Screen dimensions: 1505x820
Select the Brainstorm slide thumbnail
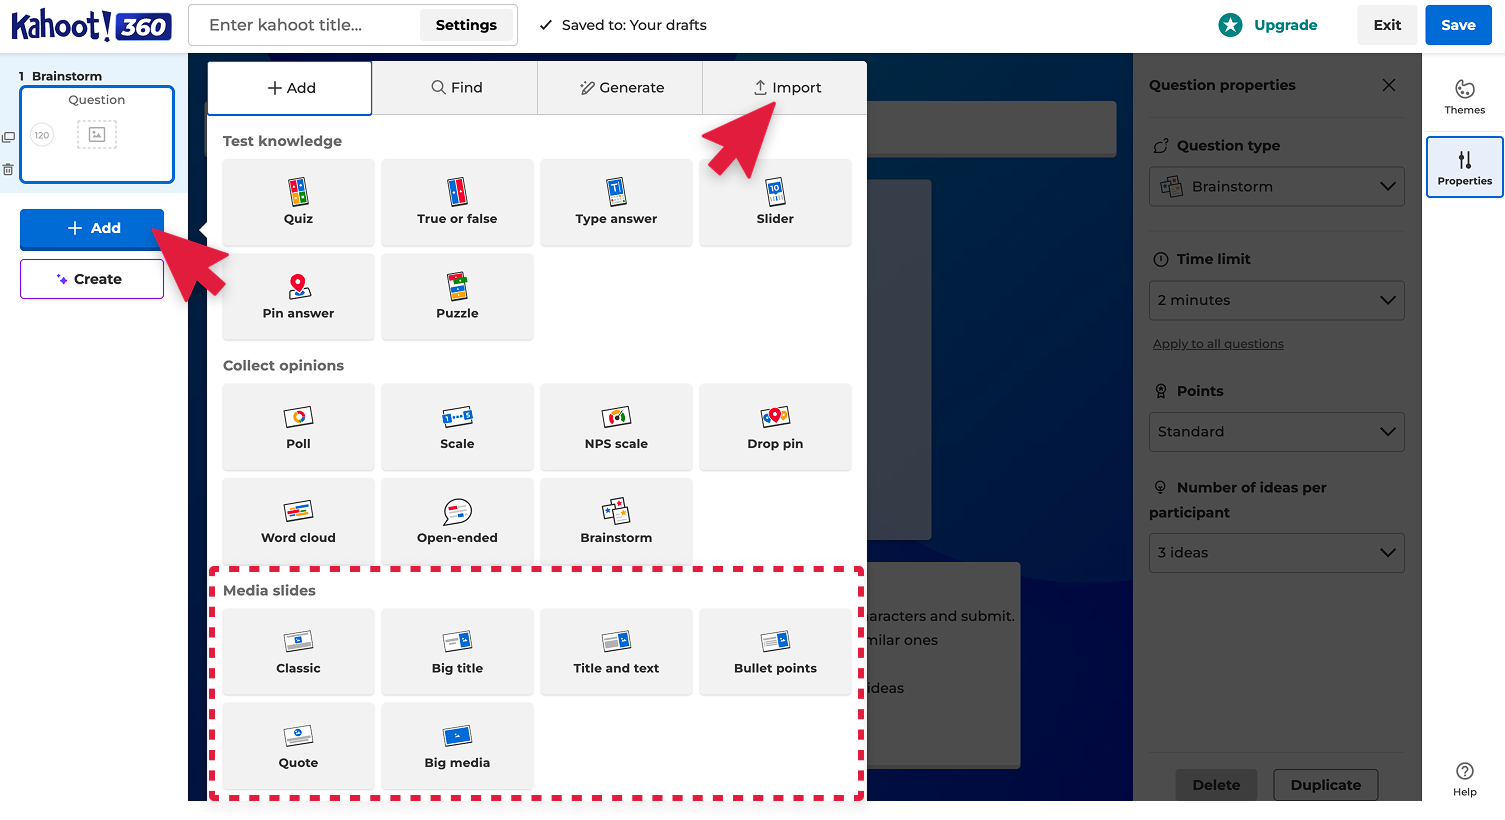tap(97, 134)
